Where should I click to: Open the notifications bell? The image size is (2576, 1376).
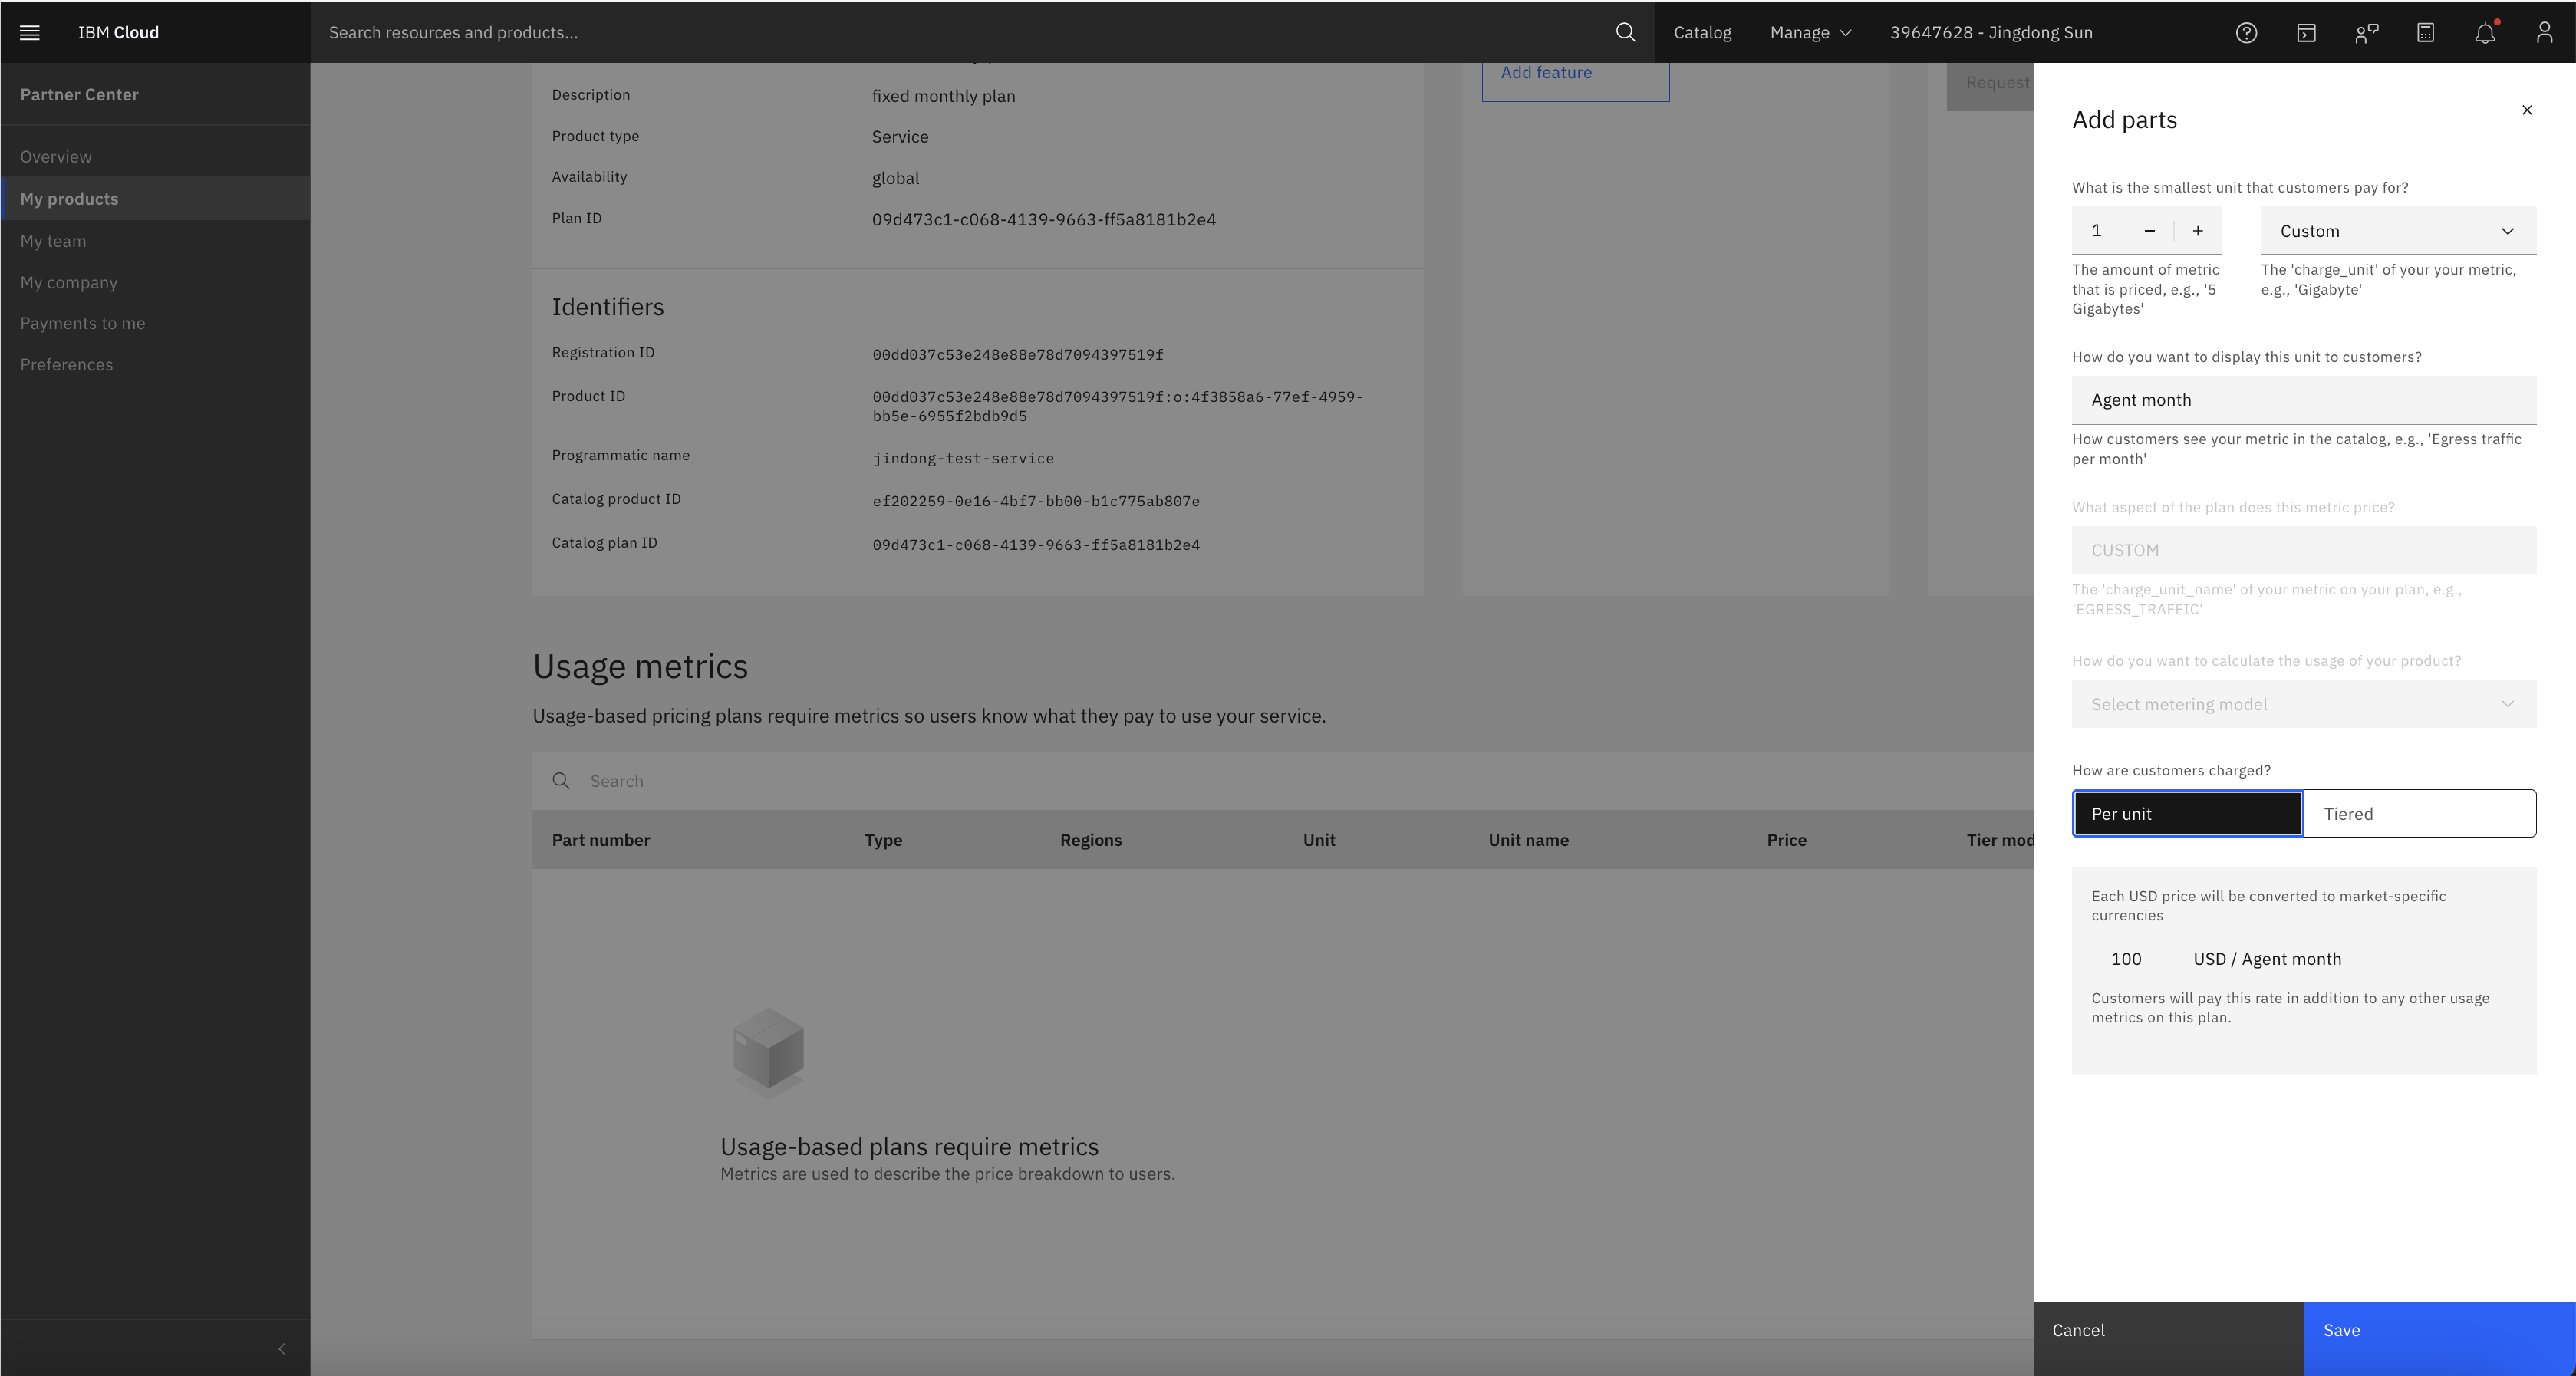(2485, 32)
